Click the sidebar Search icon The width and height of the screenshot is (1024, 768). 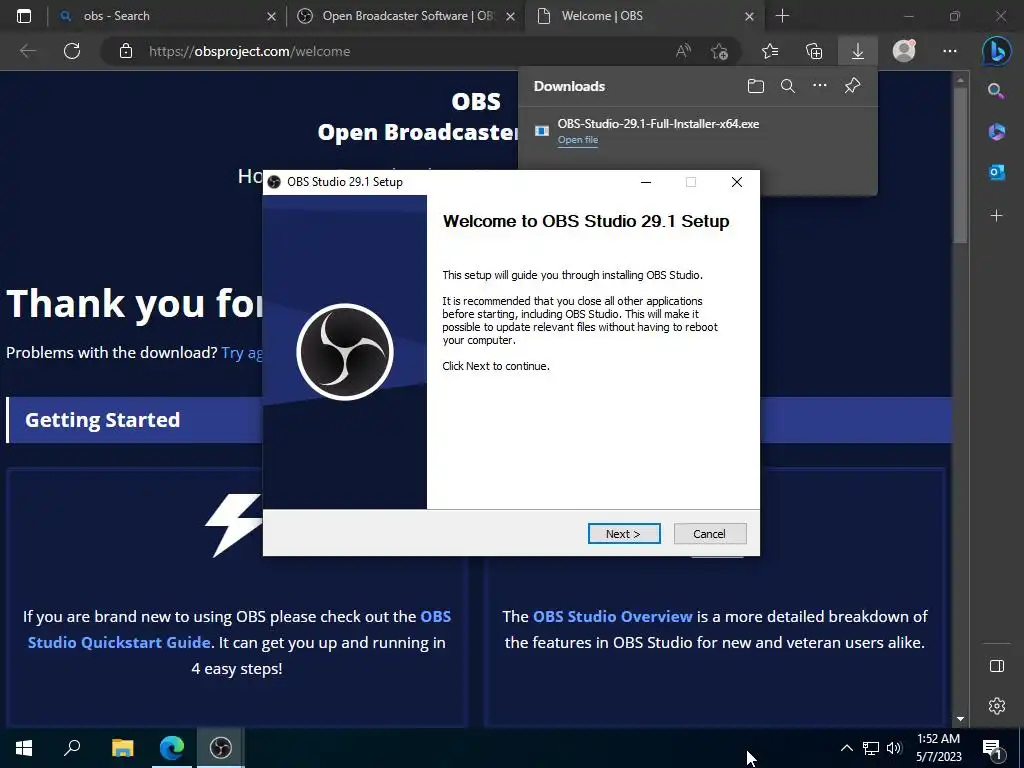click(996, 90)
